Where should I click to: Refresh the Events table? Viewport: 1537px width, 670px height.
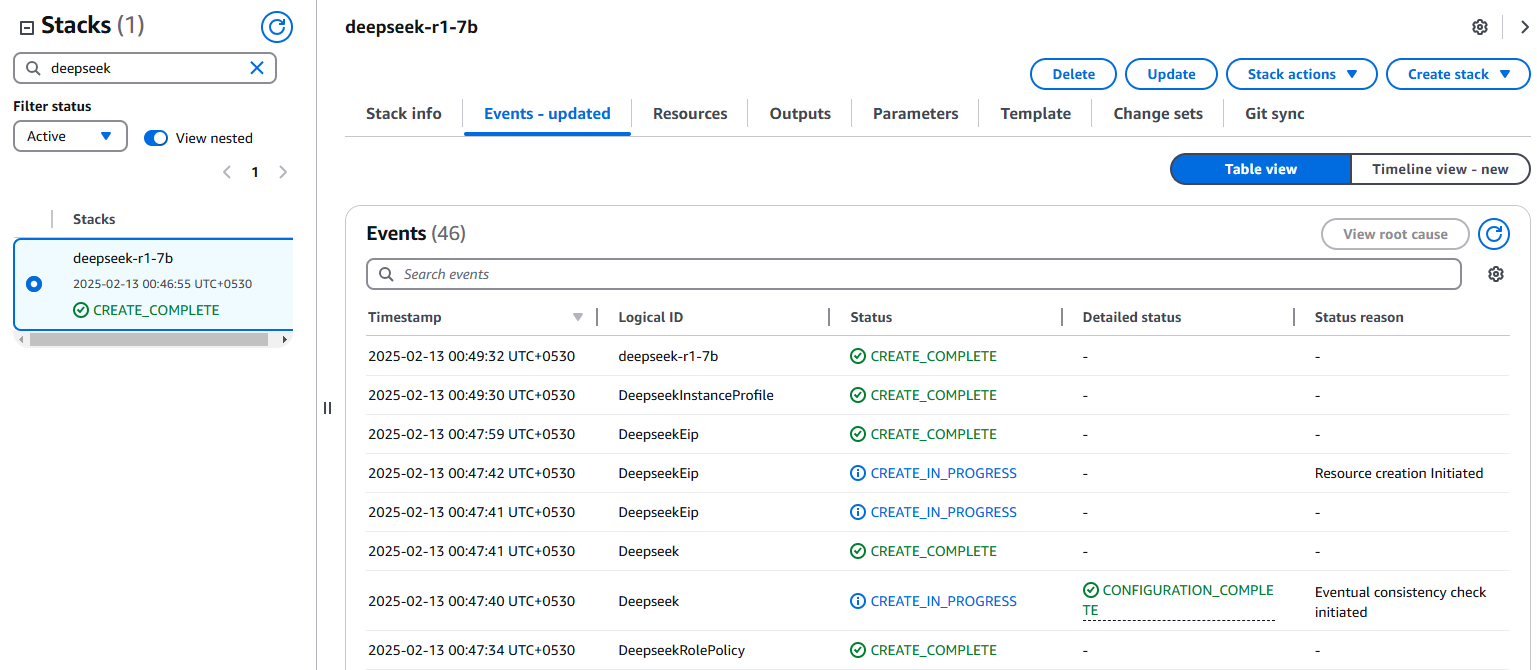pyautogui.click(x=1494, y=234)
